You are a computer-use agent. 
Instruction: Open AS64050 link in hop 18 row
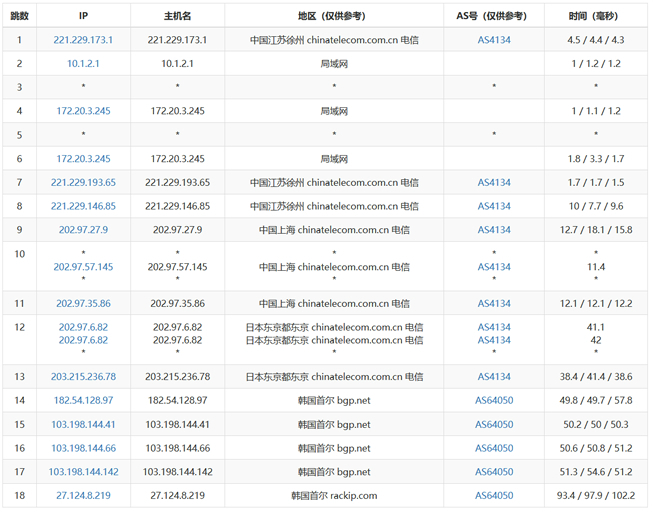pyautogui.click(x=494, y=496)
